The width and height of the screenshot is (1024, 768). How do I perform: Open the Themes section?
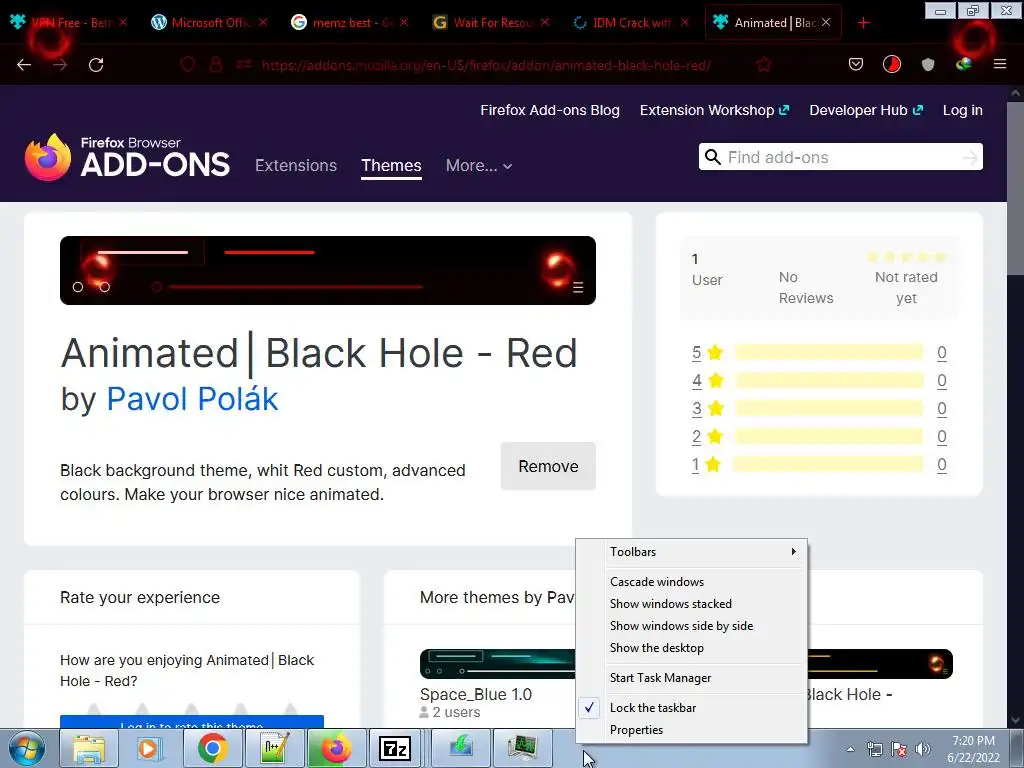[391, 166]
